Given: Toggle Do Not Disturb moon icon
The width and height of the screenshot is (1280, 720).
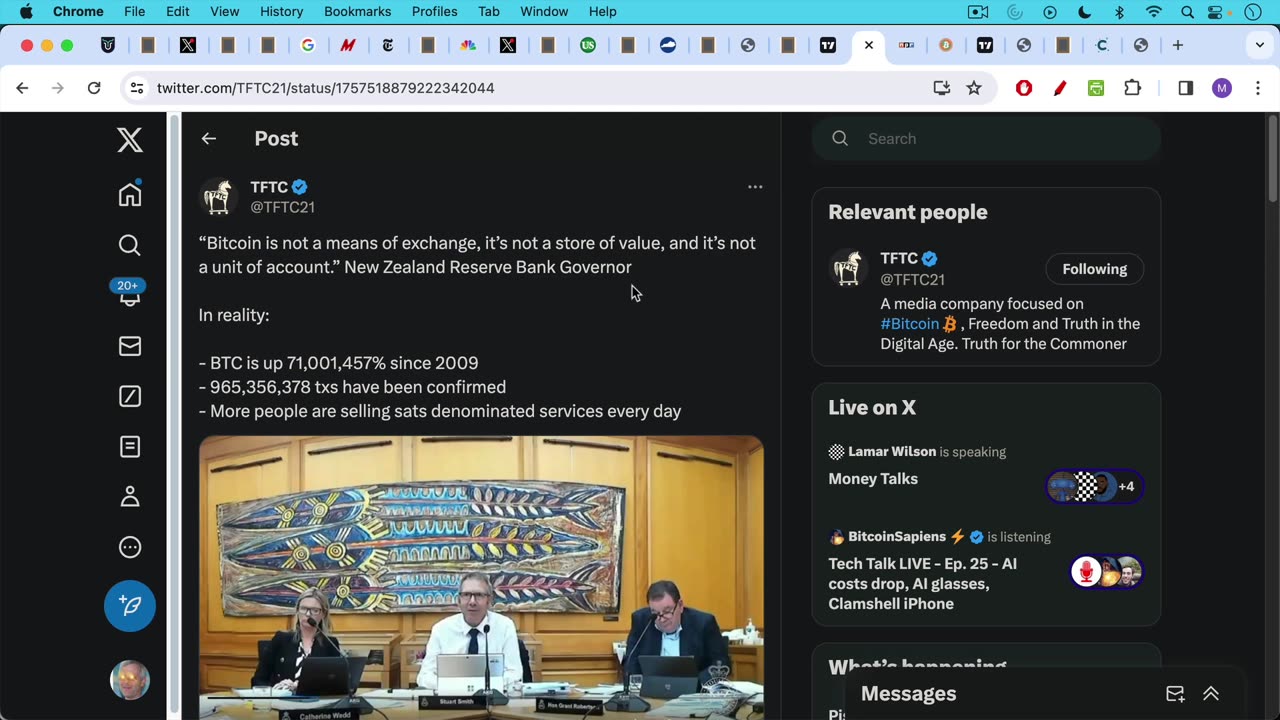Looking at the screenshot, I should pyautogui.click(x=1085, y=12).
